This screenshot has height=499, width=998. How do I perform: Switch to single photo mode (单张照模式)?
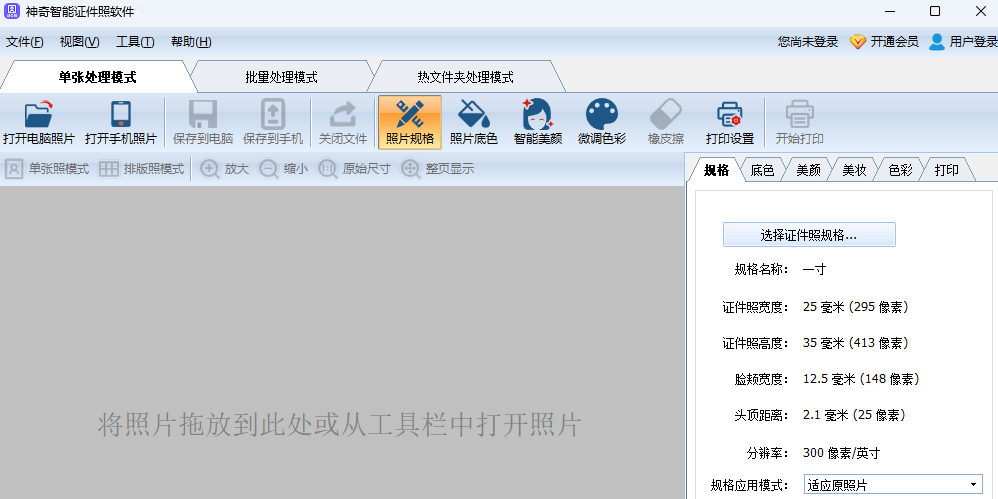coord(48,169)
